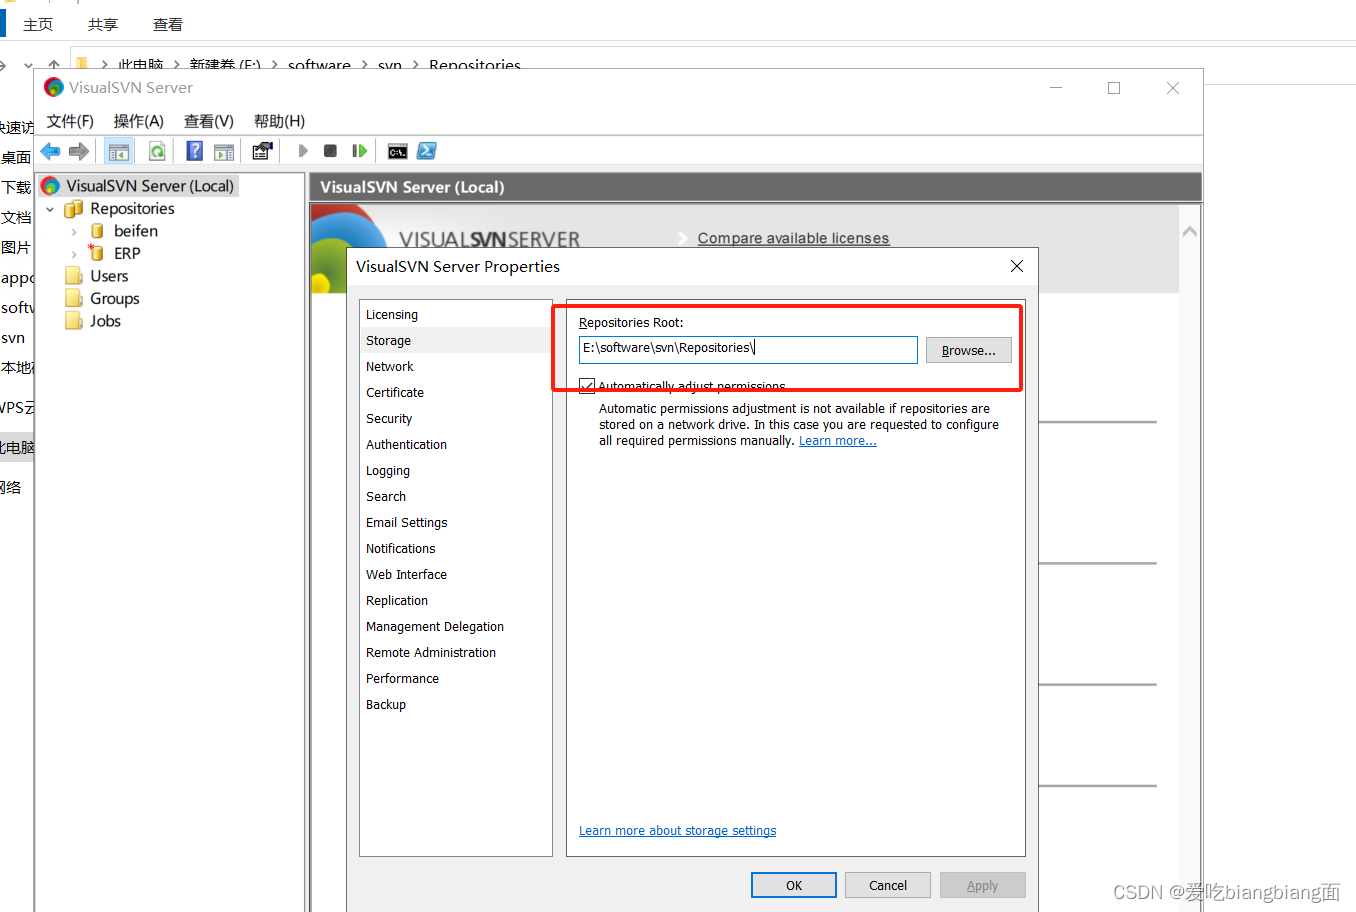Open Learn more about storage settings link
The width and height of the screenshot is (1356, 912).
(677, 830)
